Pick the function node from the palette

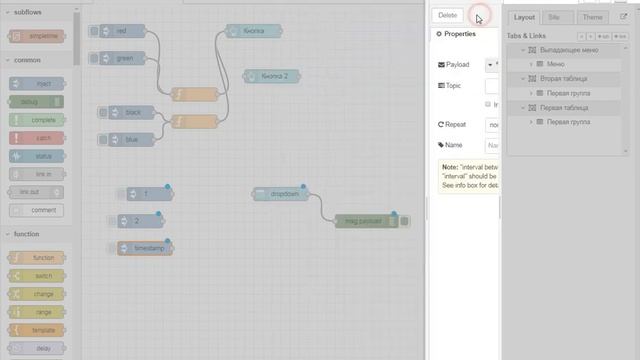point(37,258)
